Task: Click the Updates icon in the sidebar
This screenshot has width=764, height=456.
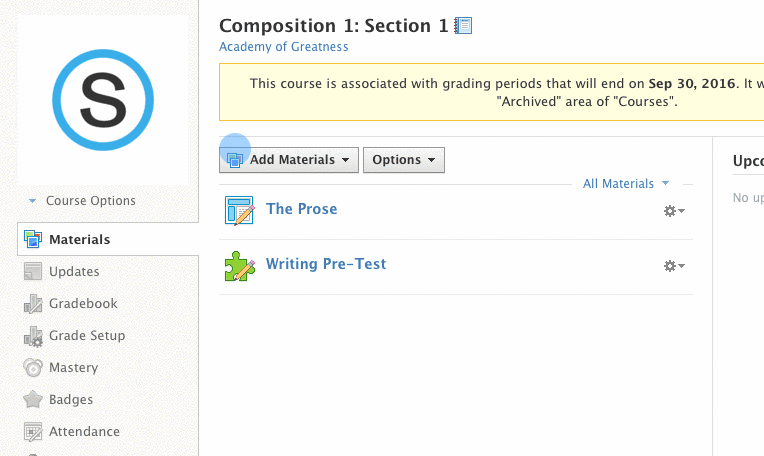Action: [33, 271]
